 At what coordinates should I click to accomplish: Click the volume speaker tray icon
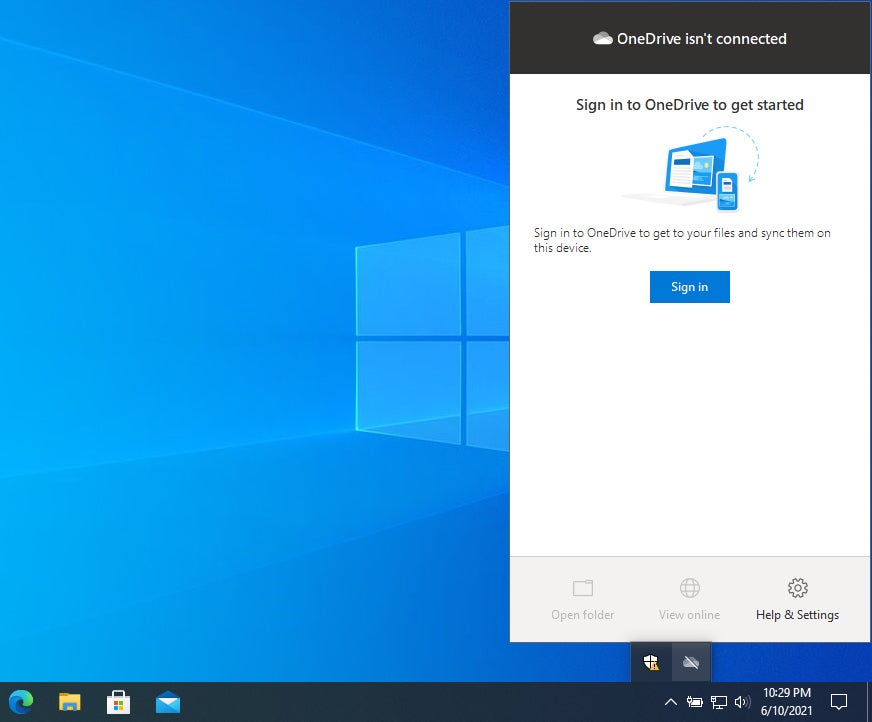[x=742, y=702]
